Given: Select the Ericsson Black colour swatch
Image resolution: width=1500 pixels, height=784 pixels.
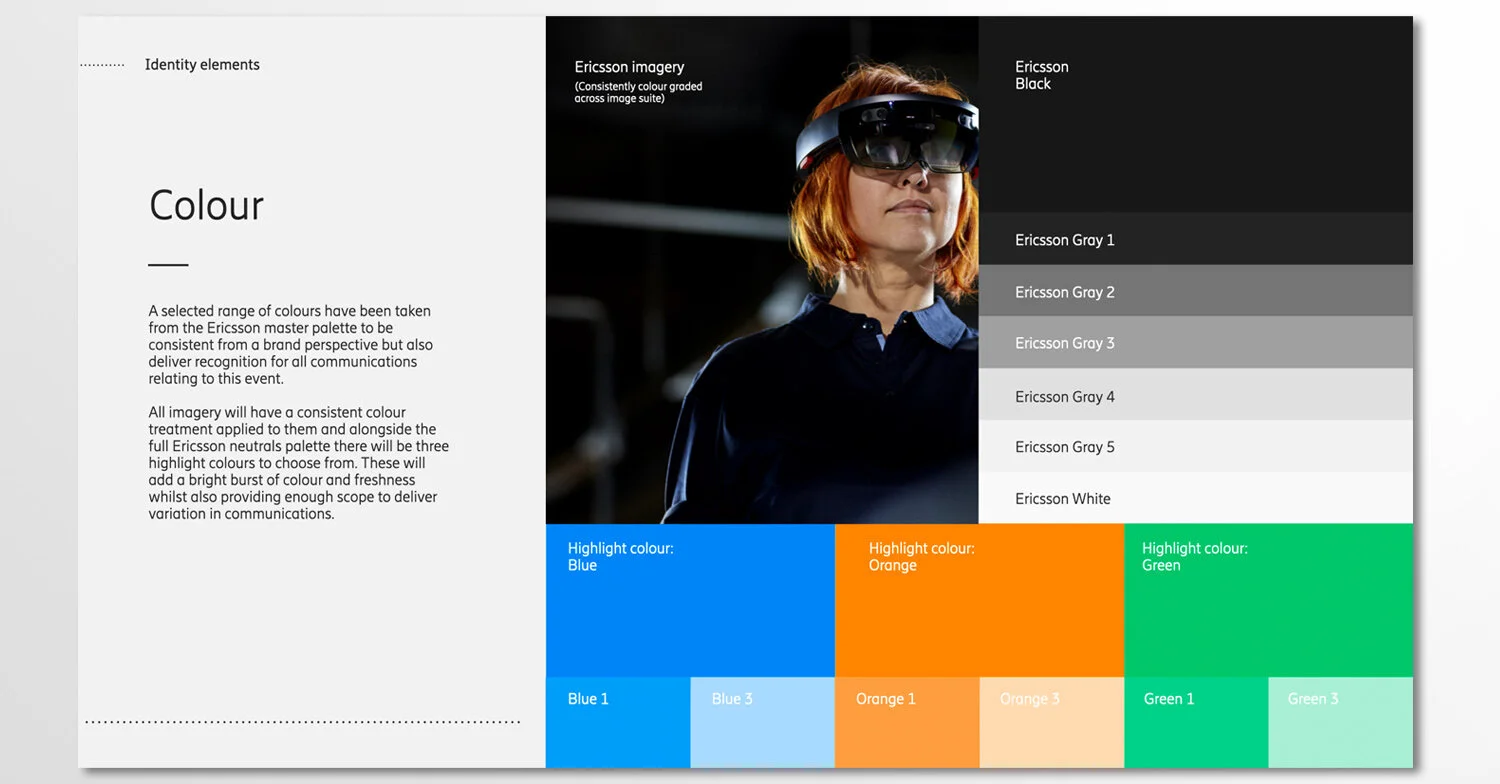Looking at the screenshot, I should [x=1195, y=114].
